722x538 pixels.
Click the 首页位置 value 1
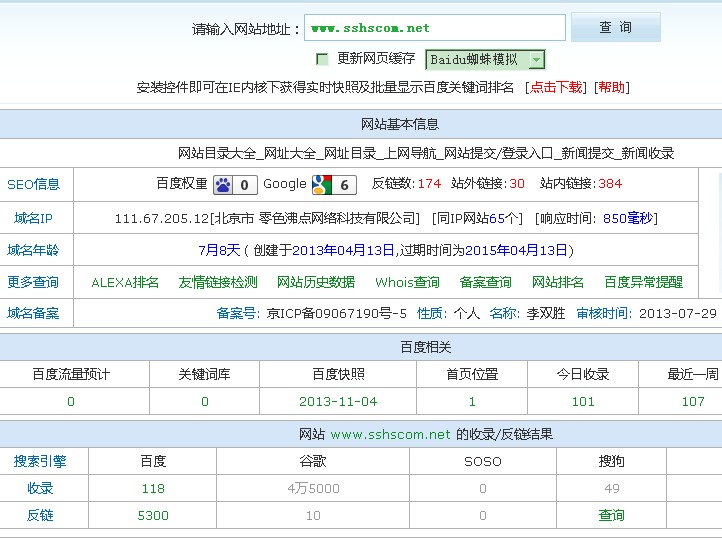(472, 402)
